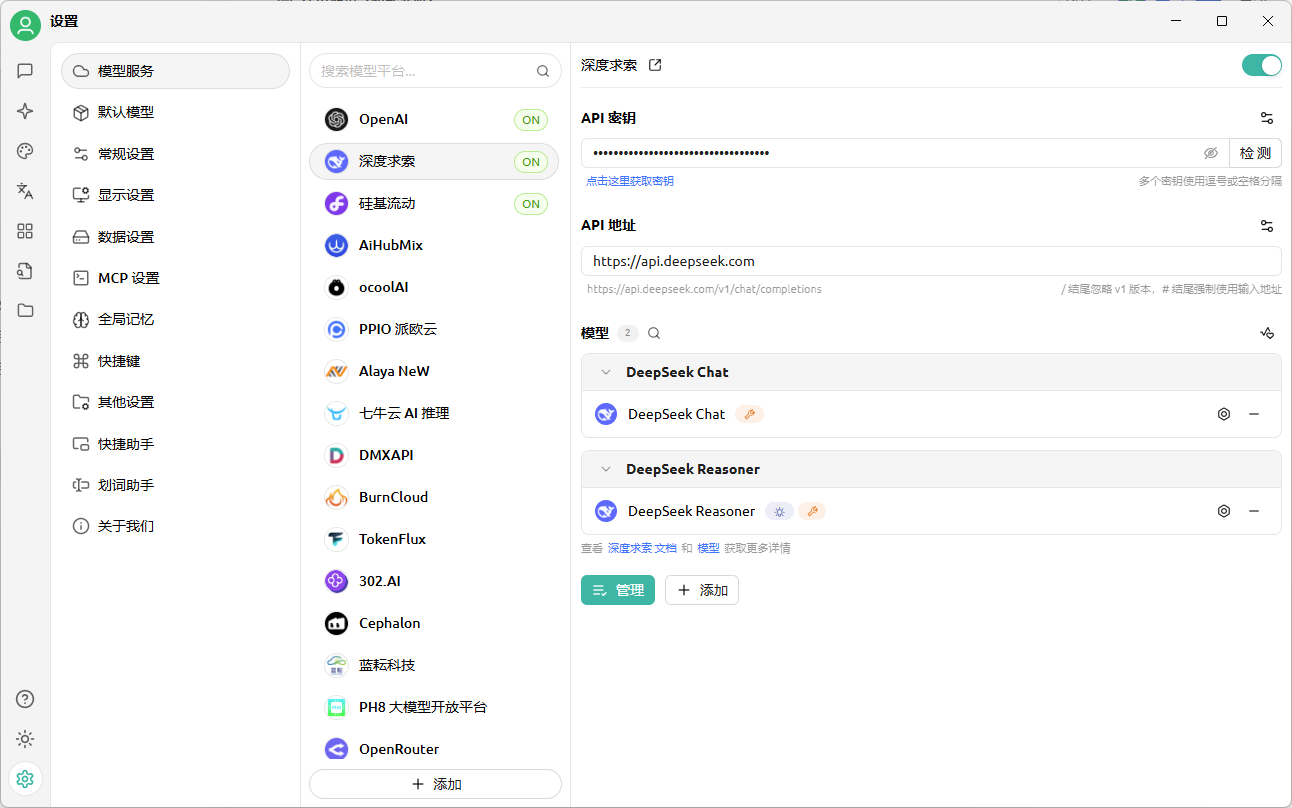Open DeepSeek official site external link icon
The height and width of the screenshot is (808, 1292).
click(x=655, y=65)
